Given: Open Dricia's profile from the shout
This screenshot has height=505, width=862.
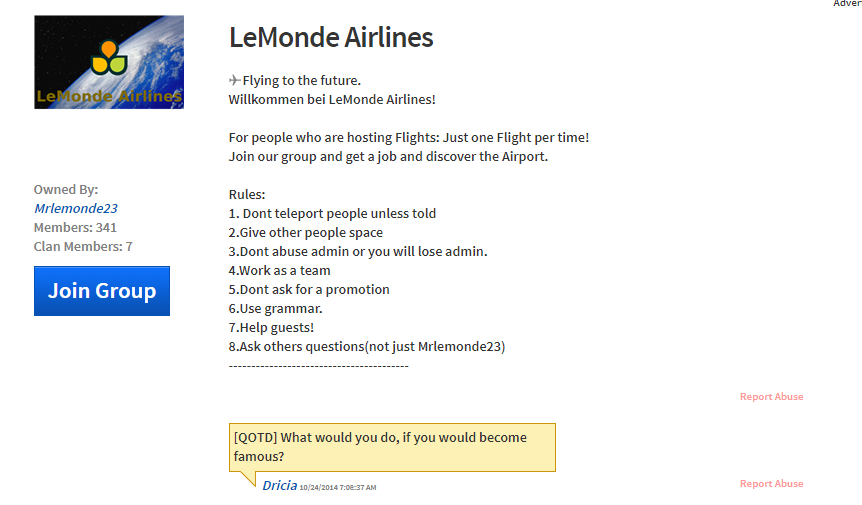Looking at the screenshot, I should click(x=279, y=485).
